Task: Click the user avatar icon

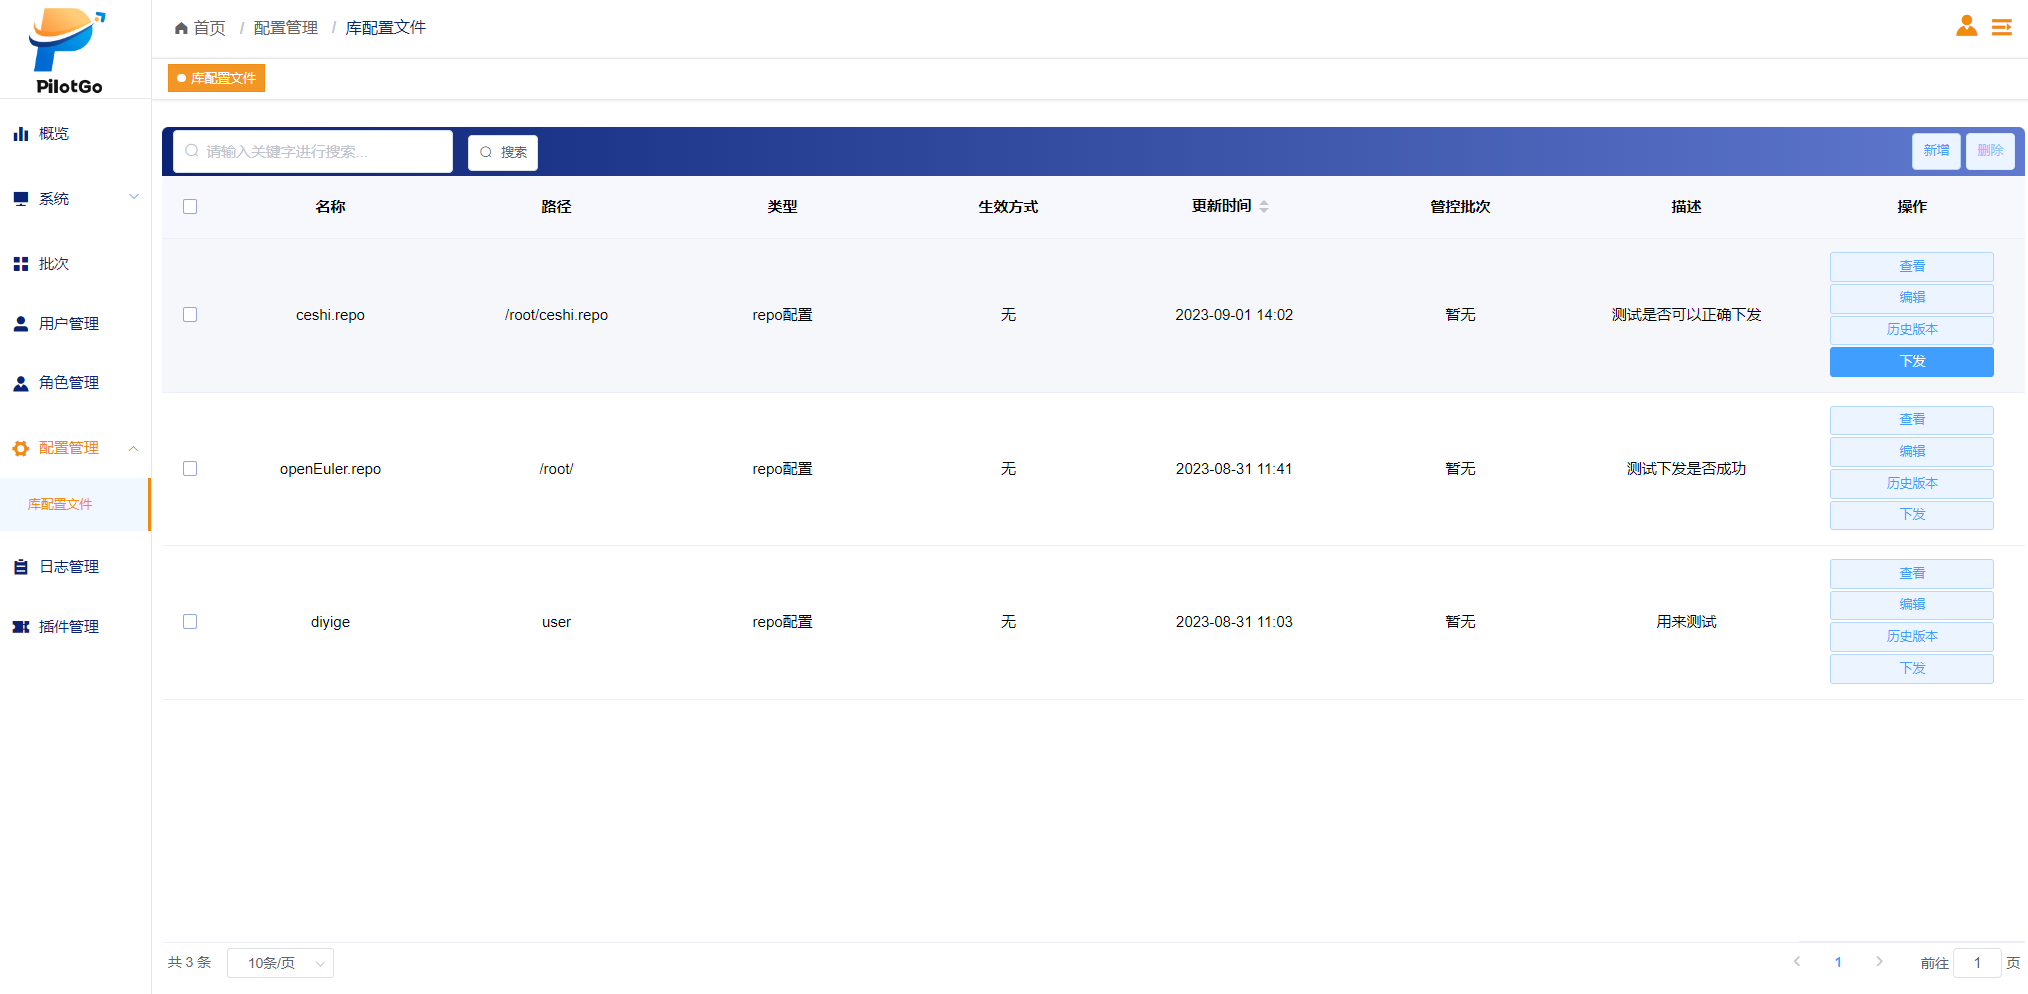Action: [1966, 27]
